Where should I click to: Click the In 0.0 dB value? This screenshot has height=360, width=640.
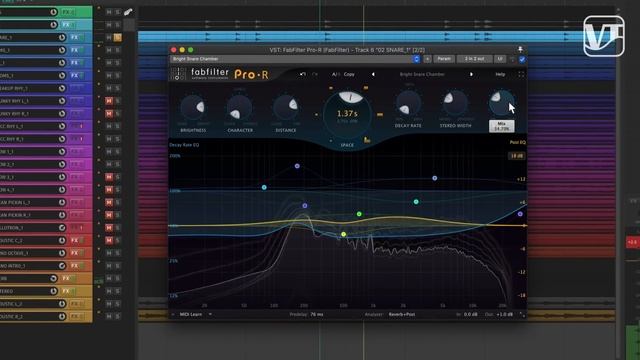471,314
